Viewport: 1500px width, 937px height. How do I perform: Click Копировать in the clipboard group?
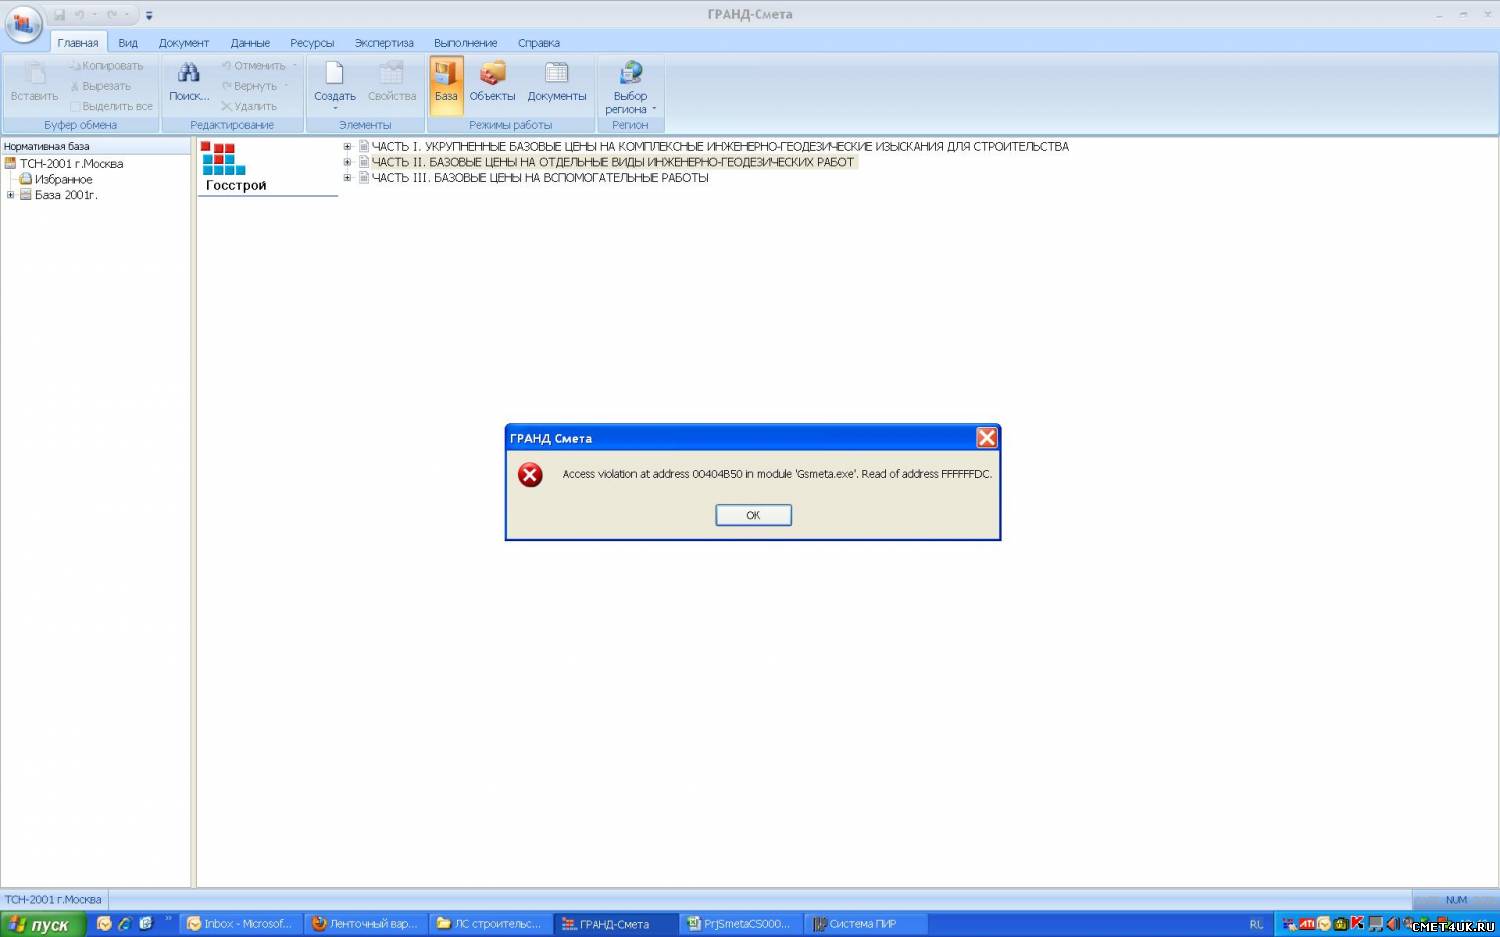(x=106, y=66)
